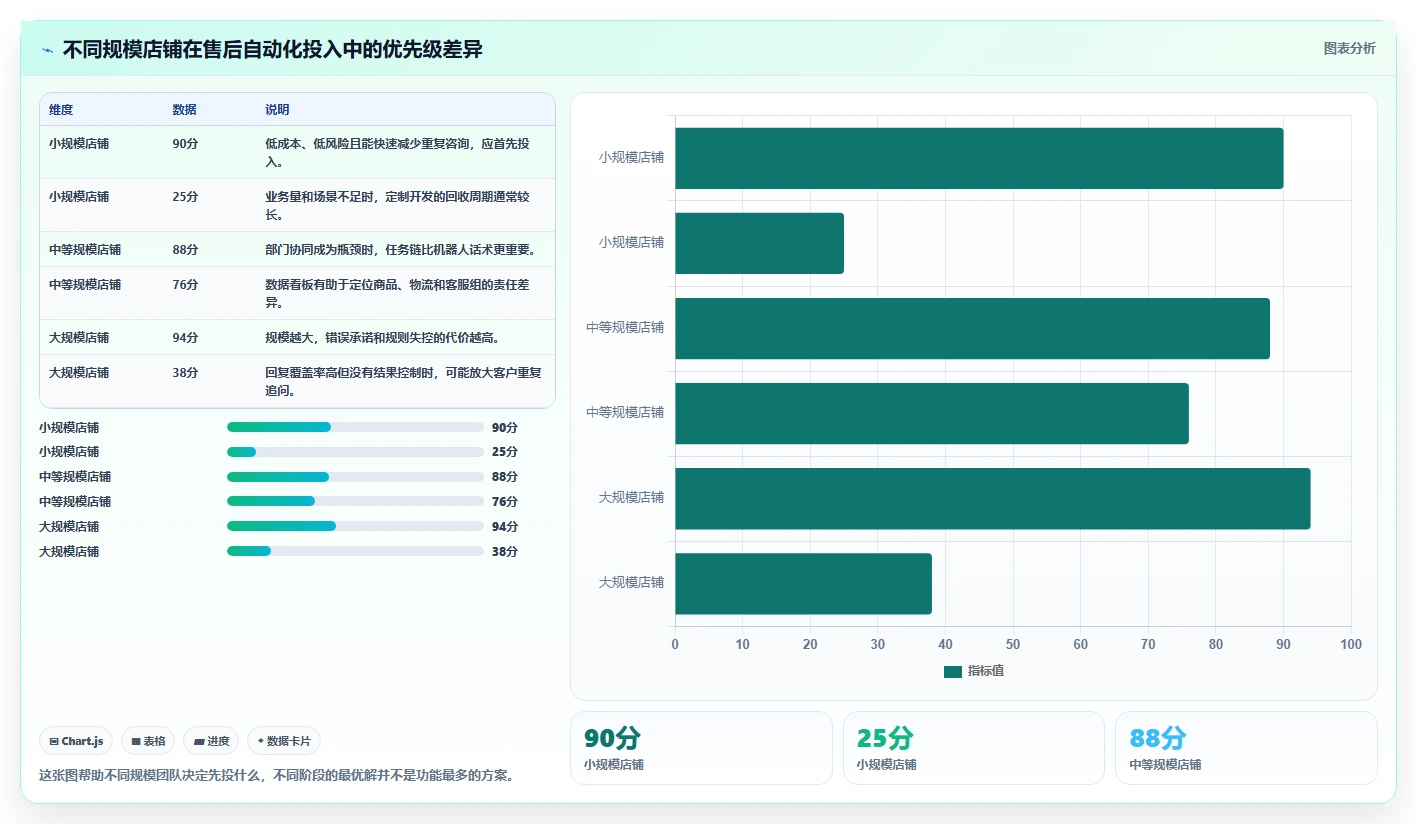Image resolution: width=1417 pixels, height=824 pixels.
Task: Click the Chart.js tag chip
Action: 77,741
